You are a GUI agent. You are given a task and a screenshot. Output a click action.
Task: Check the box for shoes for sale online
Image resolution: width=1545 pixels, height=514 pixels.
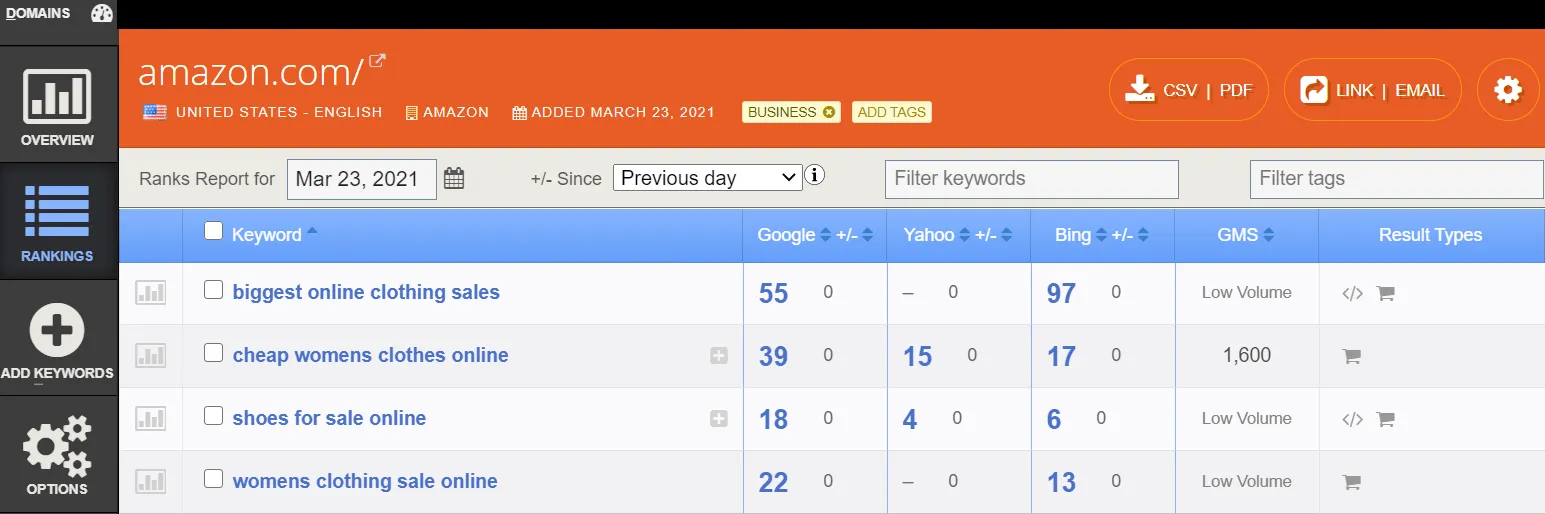coord(213,416)
